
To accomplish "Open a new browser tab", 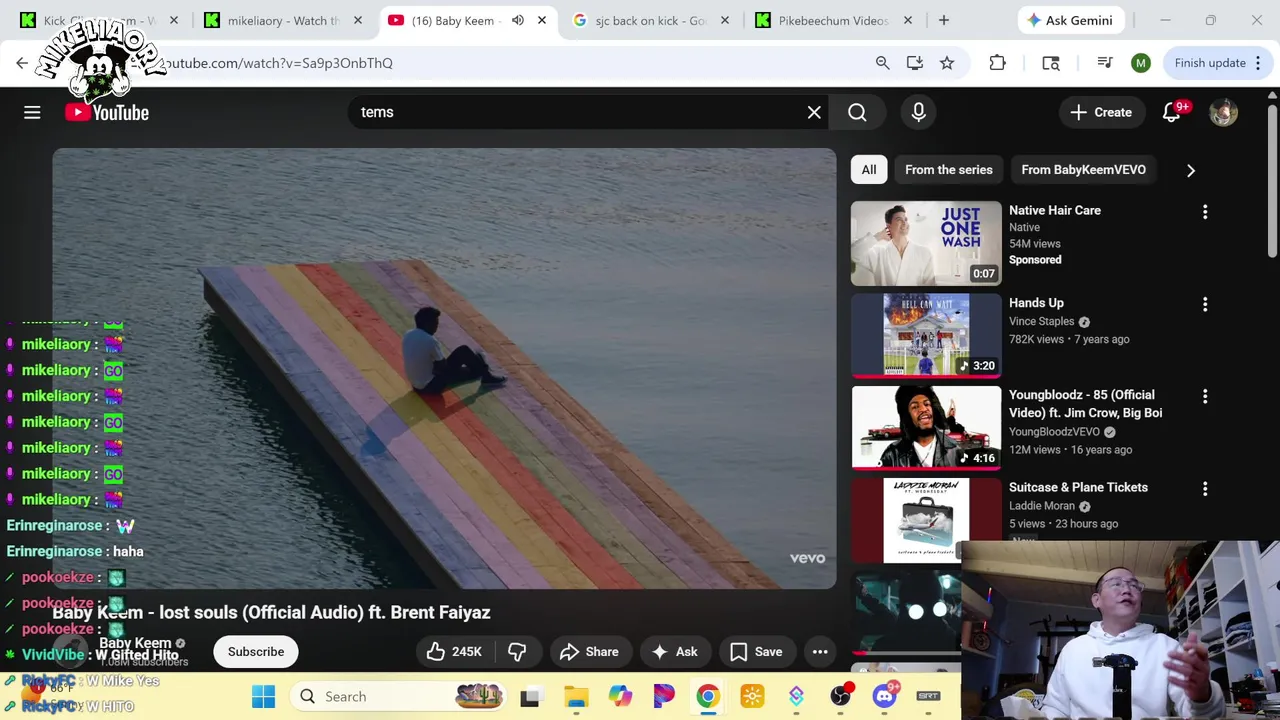I will tap(943, 20).
